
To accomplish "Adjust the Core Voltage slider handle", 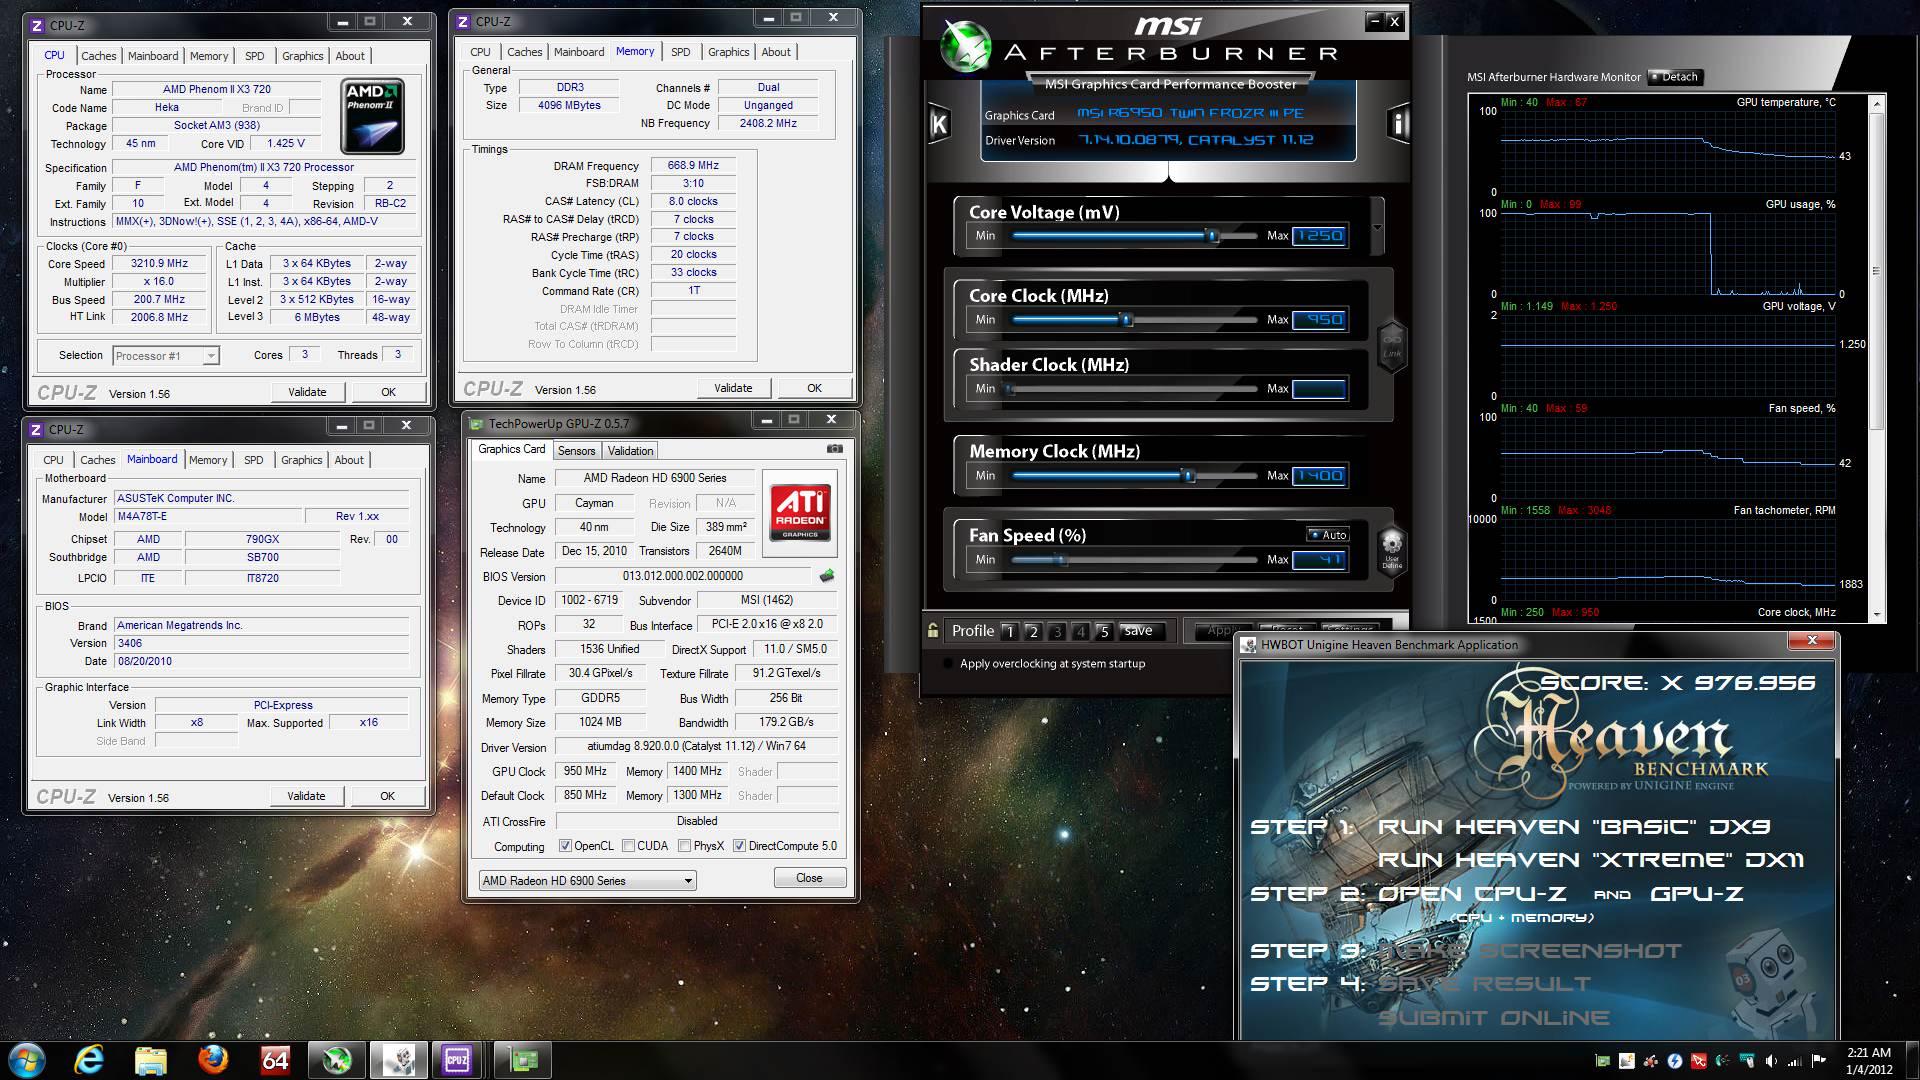I will [1212, 236].
